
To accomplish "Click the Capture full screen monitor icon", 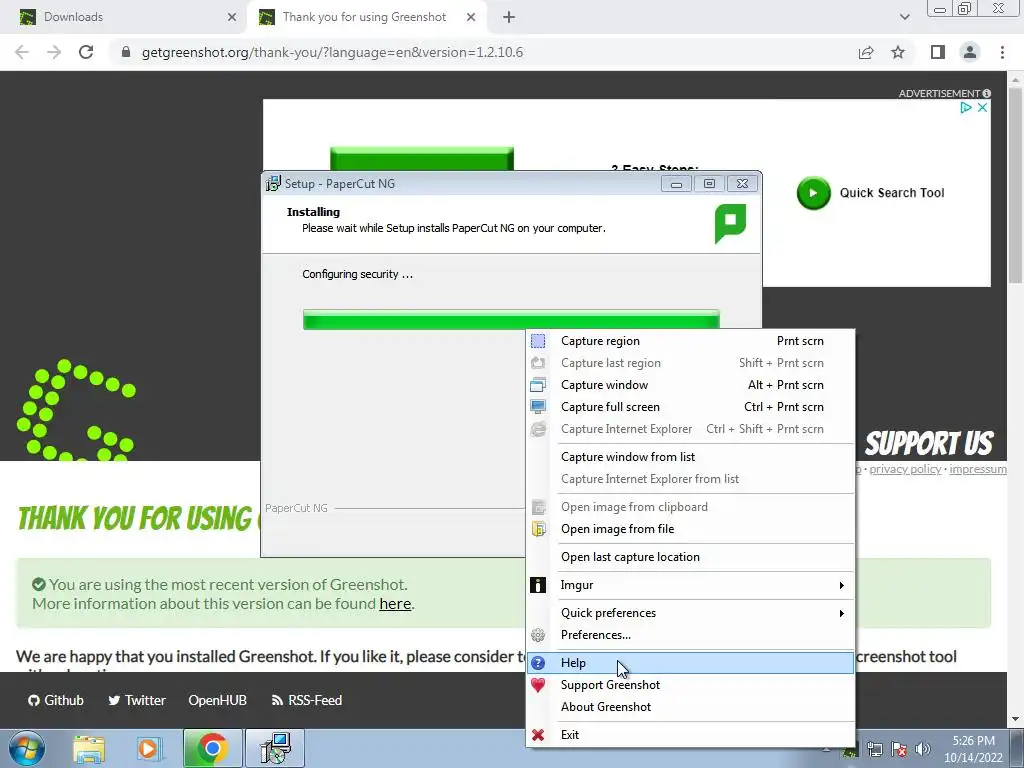I will [537, 407].
